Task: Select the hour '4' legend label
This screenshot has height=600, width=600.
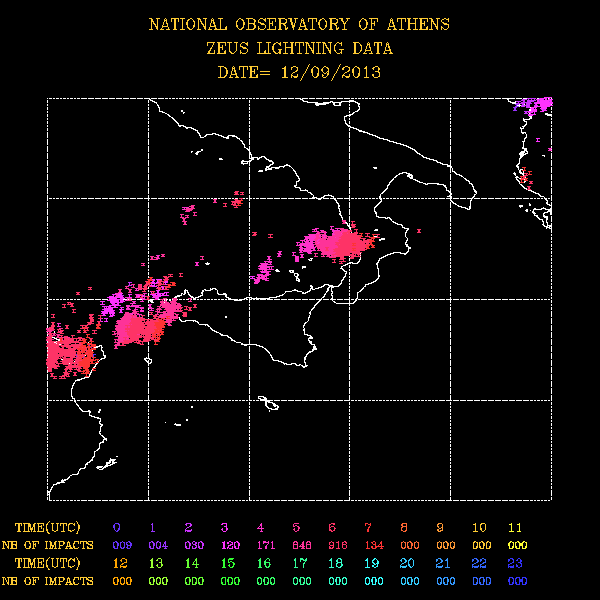Action: [x=261, y=528]
